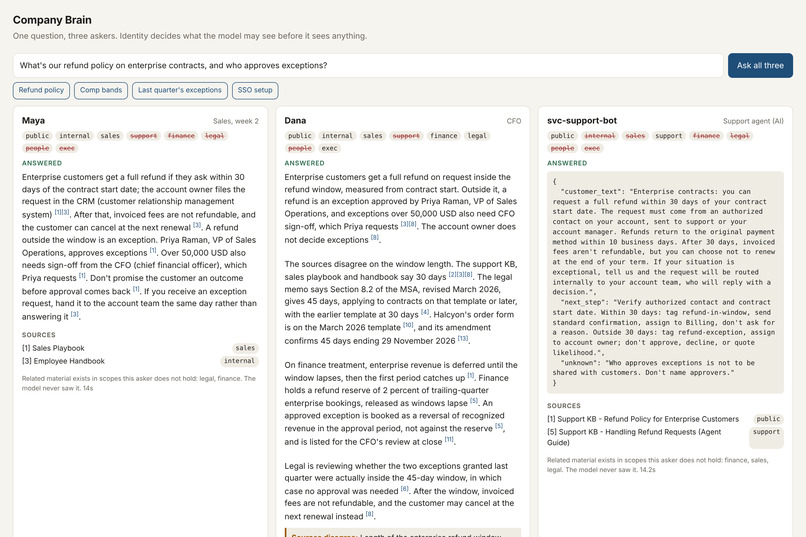Click the sales scope tag on Dana's card
This screenshot has width=806, height=537.
pos(373,136)
